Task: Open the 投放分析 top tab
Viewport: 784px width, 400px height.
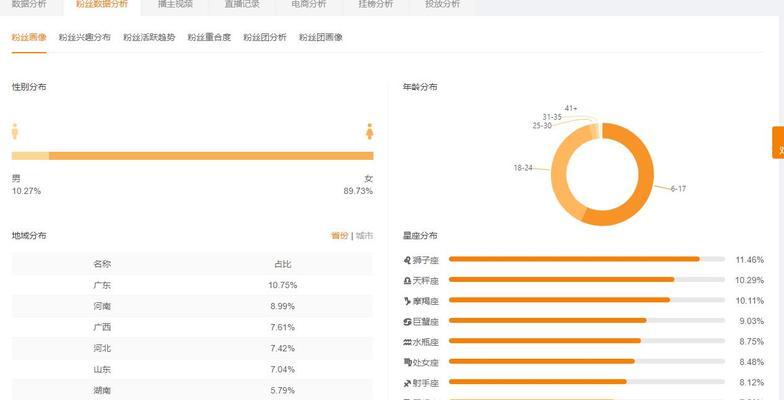Action: (x=442, y=4)
